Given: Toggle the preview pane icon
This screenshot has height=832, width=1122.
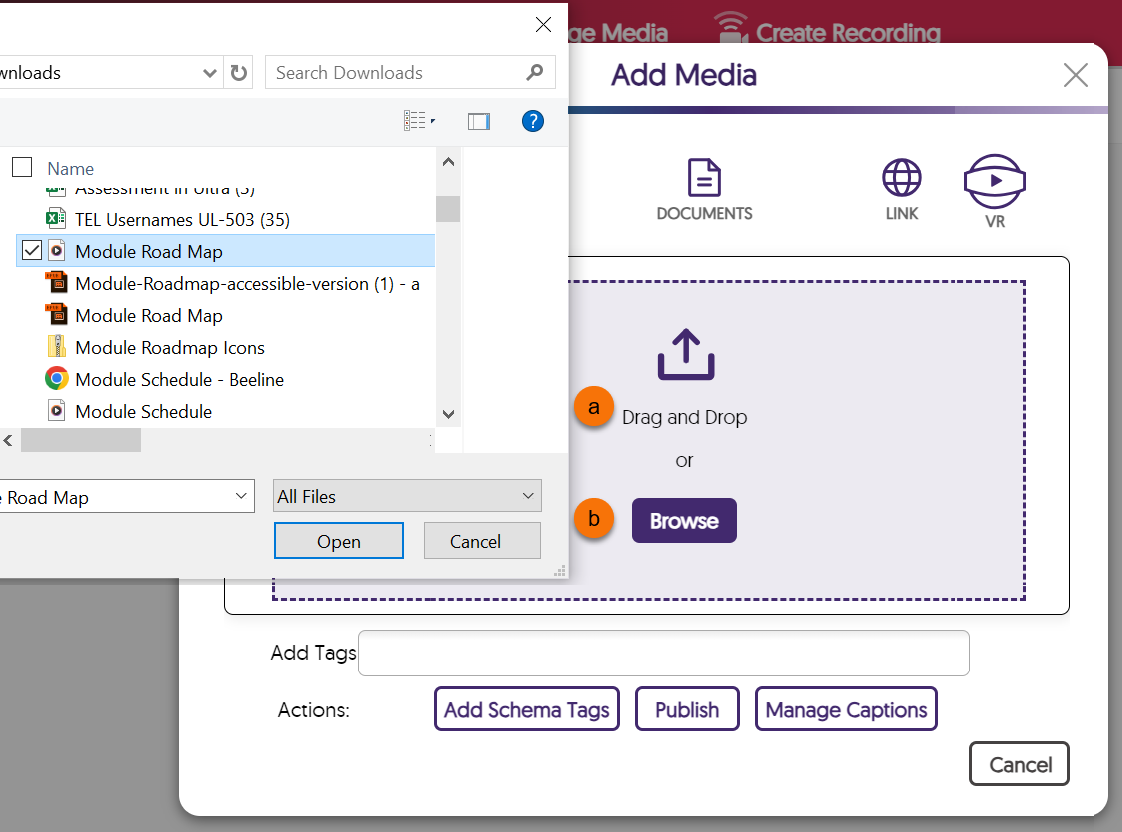Looking at the screenshot, I should click(x=479, y=121).
